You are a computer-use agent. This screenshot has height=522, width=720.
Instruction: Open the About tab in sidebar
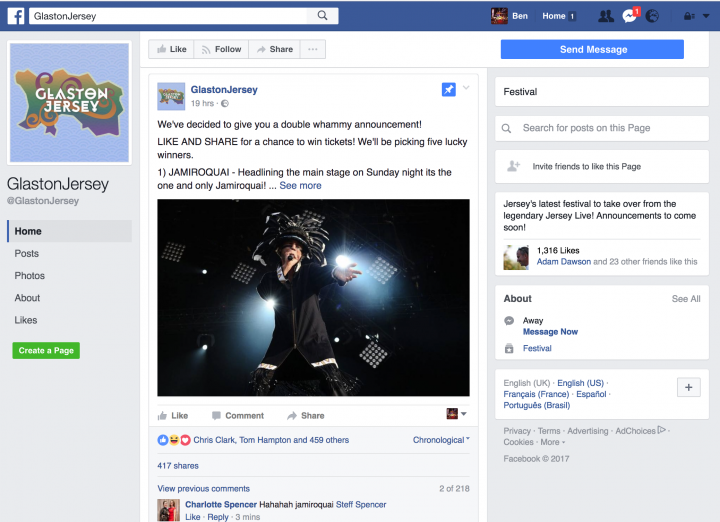(27, 298)
